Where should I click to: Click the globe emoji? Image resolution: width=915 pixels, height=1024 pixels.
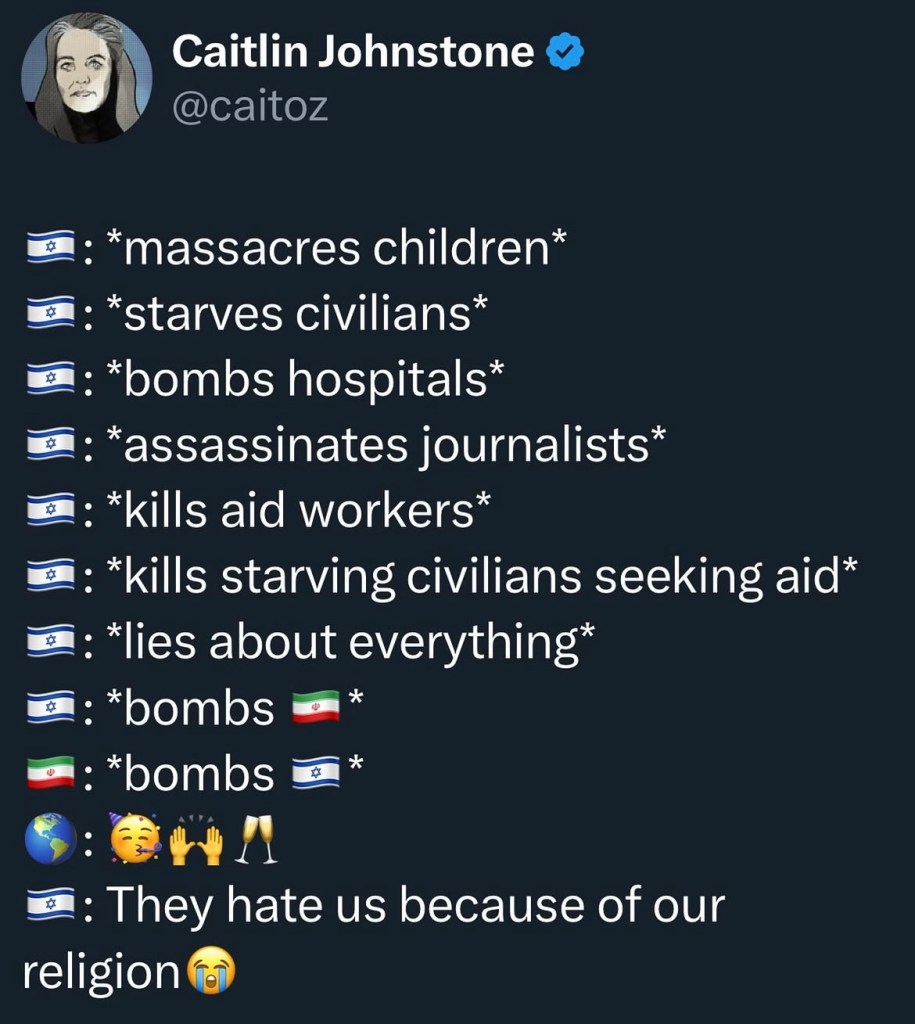tap(49, 840)
